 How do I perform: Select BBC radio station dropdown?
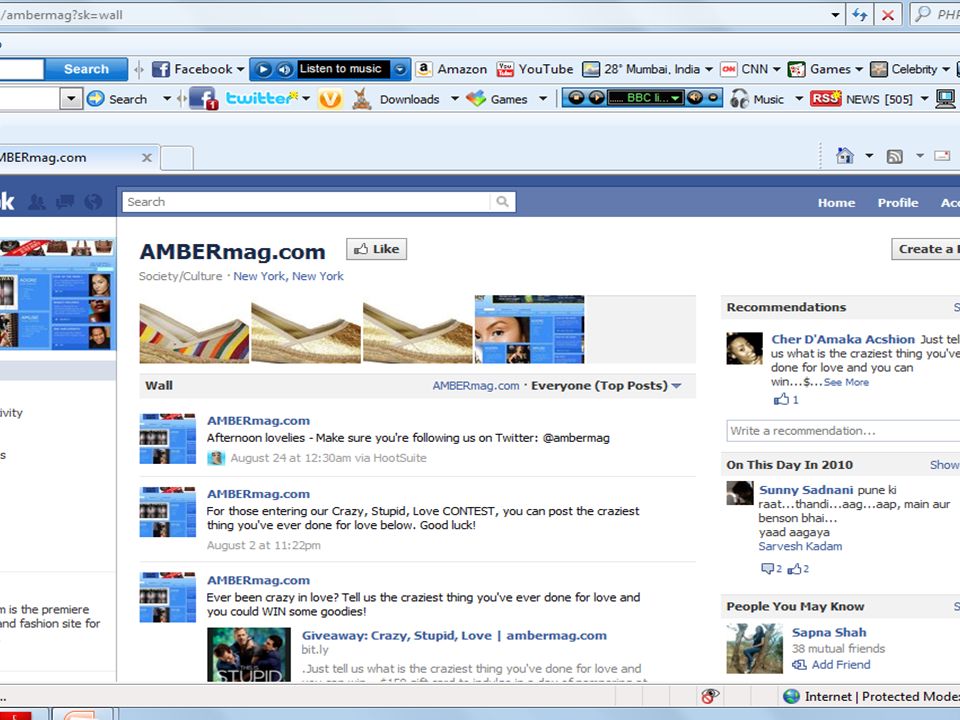[x=645, y=98]
